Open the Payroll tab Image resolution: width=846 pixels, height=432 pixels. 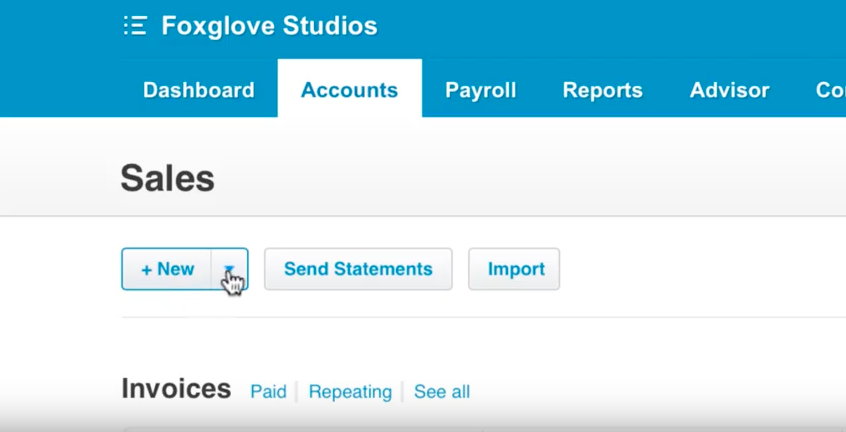(x=481, y=90)
